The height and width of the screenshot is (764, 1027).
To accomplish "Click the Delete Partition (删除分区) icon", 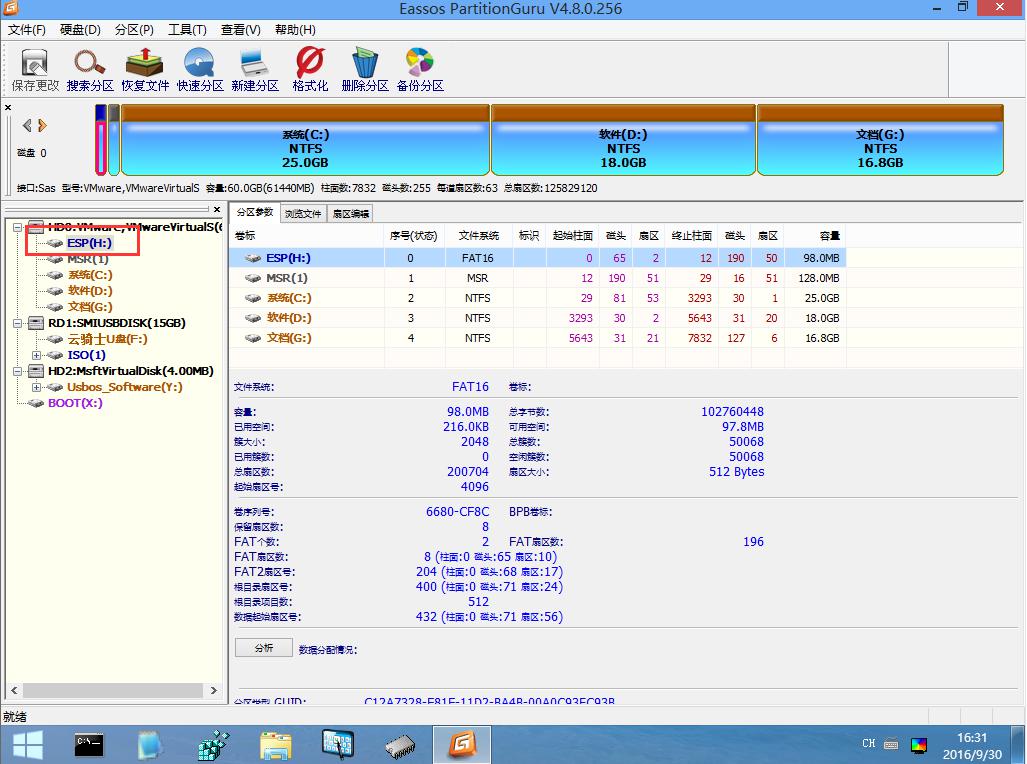I will (365, 69).
